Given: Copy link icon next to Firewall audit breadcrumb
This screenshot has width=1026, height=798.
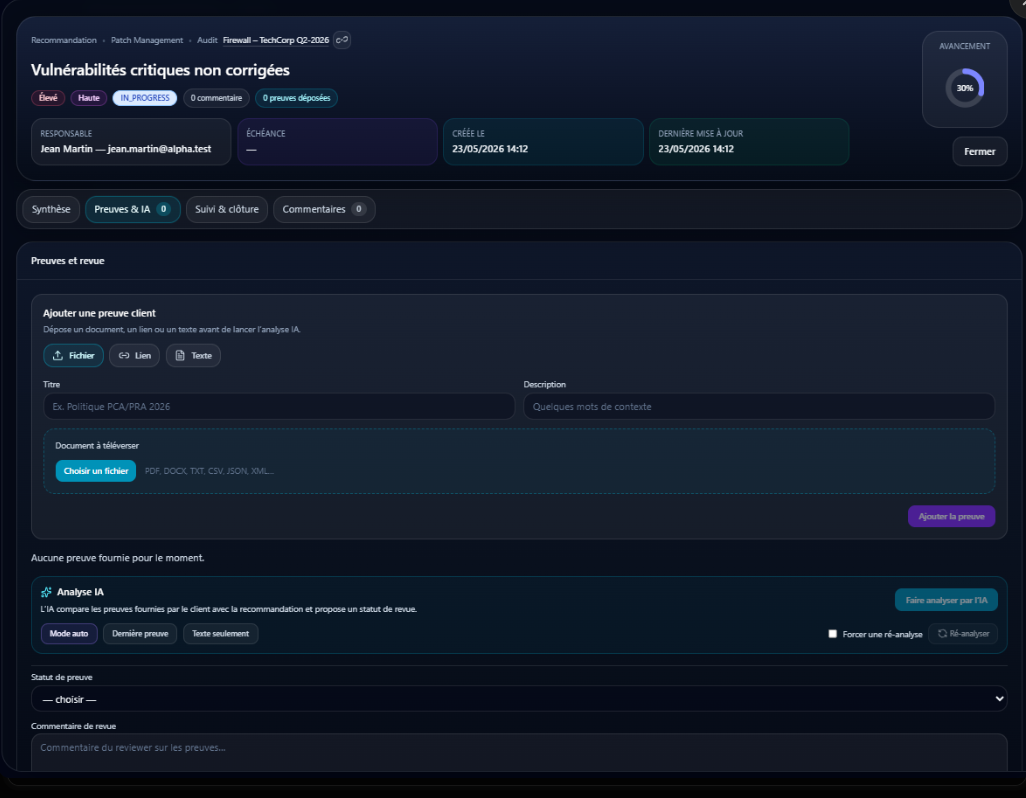Looking at the screenshot, I should click(x=342, y=40).
